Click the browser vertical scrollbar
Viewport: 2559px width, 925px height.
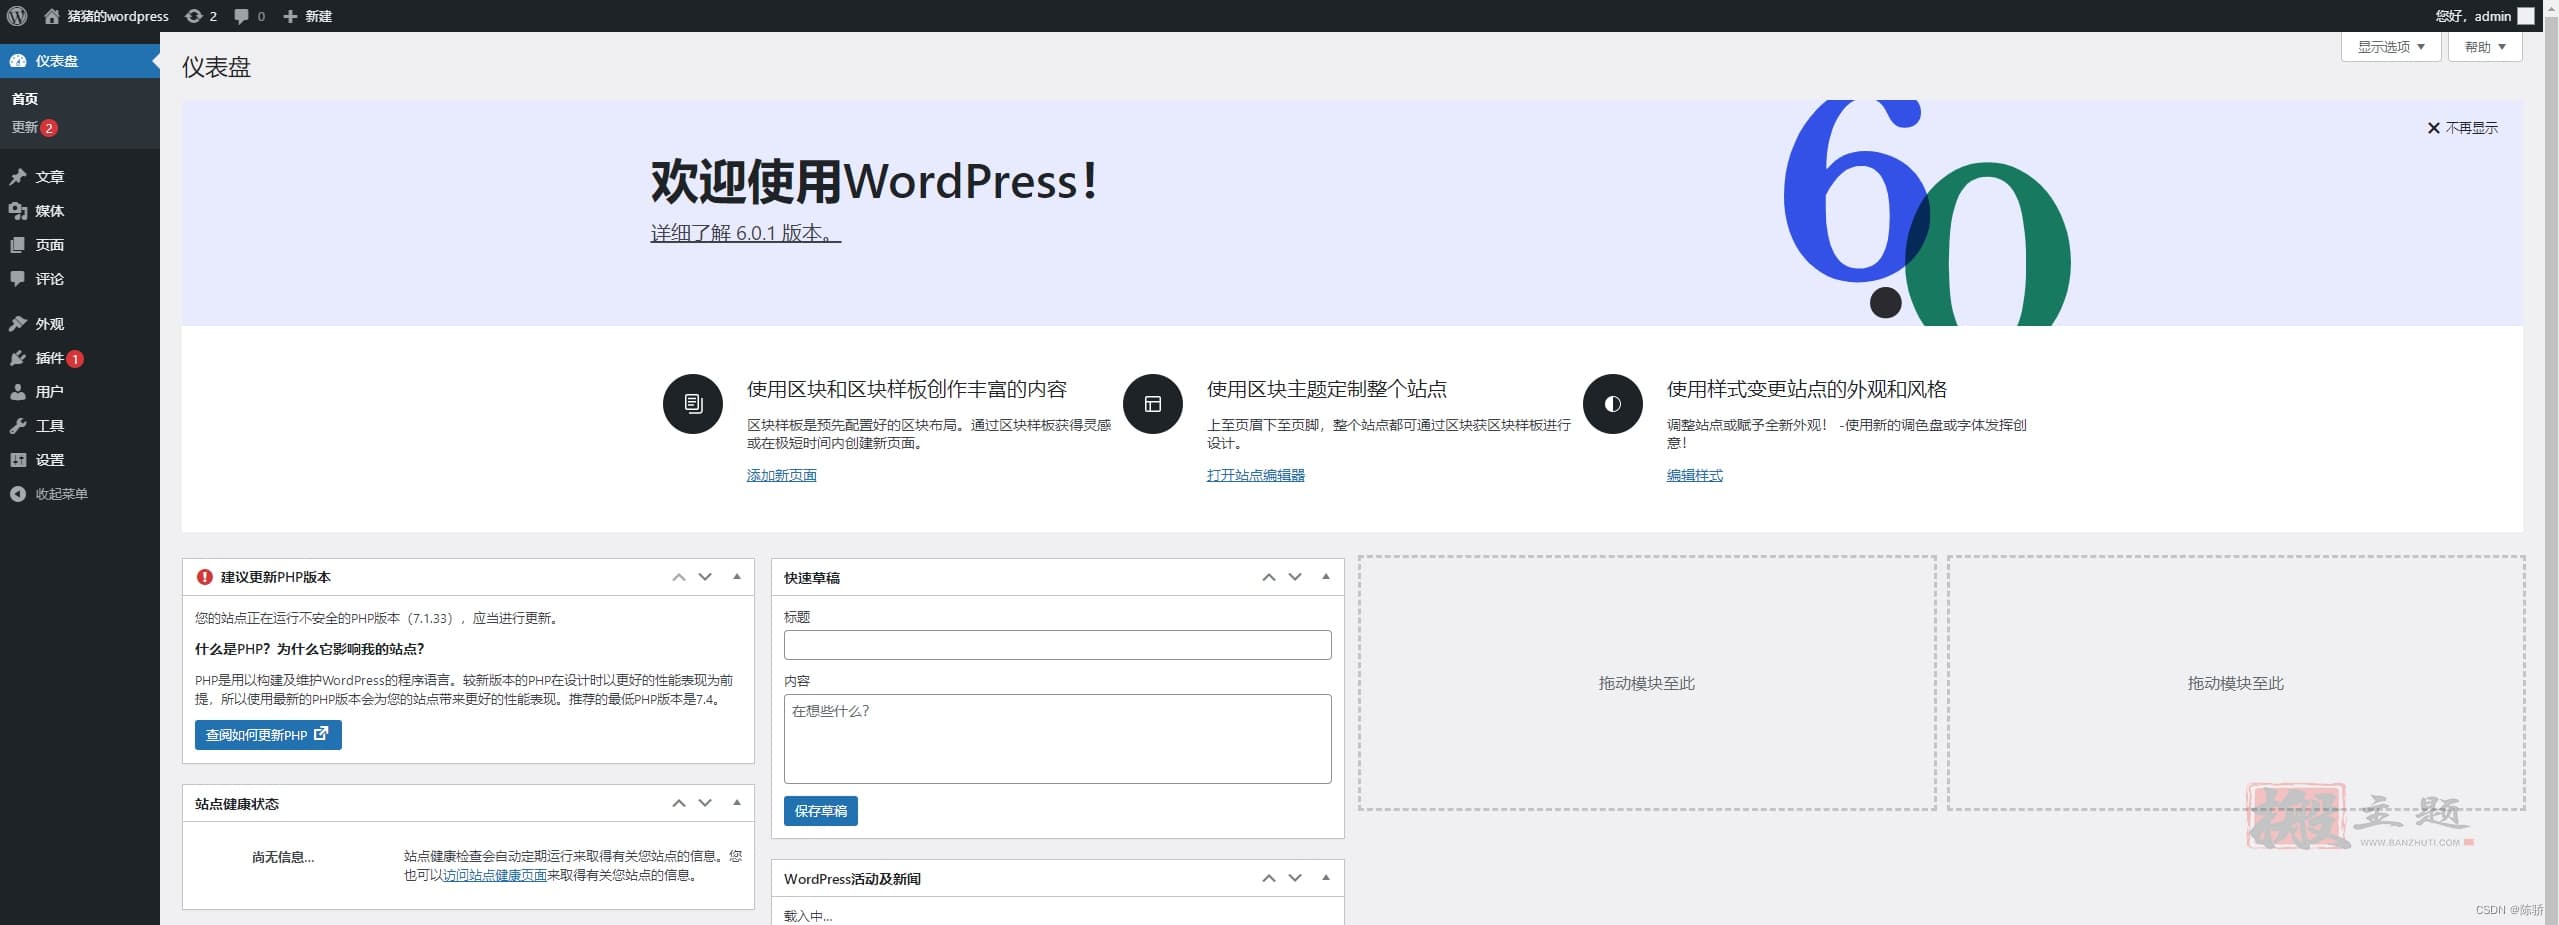tap(2551, 462)
